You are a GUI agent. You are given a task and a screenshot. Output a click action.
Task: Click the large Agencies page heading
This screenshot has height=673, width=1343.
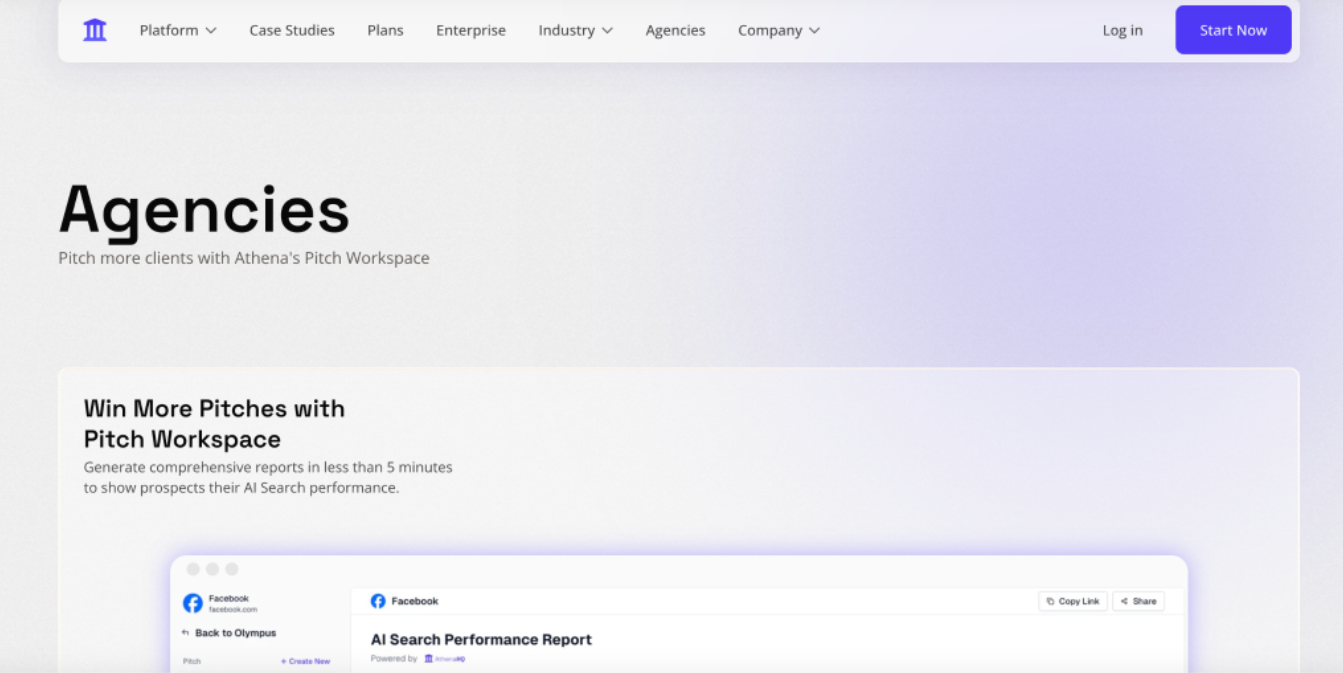tap(204, 211)
